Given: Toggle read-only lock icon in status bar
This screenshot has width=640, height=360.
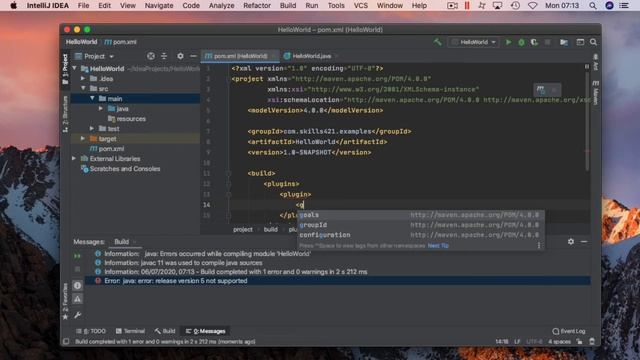Looking at the screenshot, I should point(579,341).
